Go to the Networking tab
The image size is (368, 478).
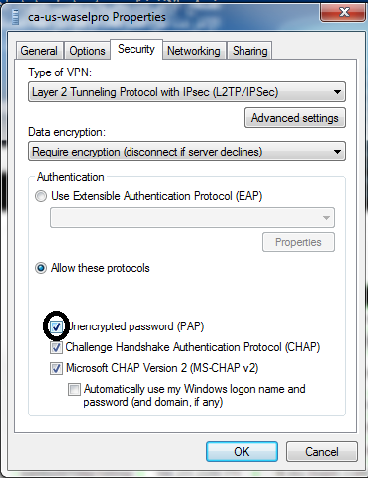(194, 51)
